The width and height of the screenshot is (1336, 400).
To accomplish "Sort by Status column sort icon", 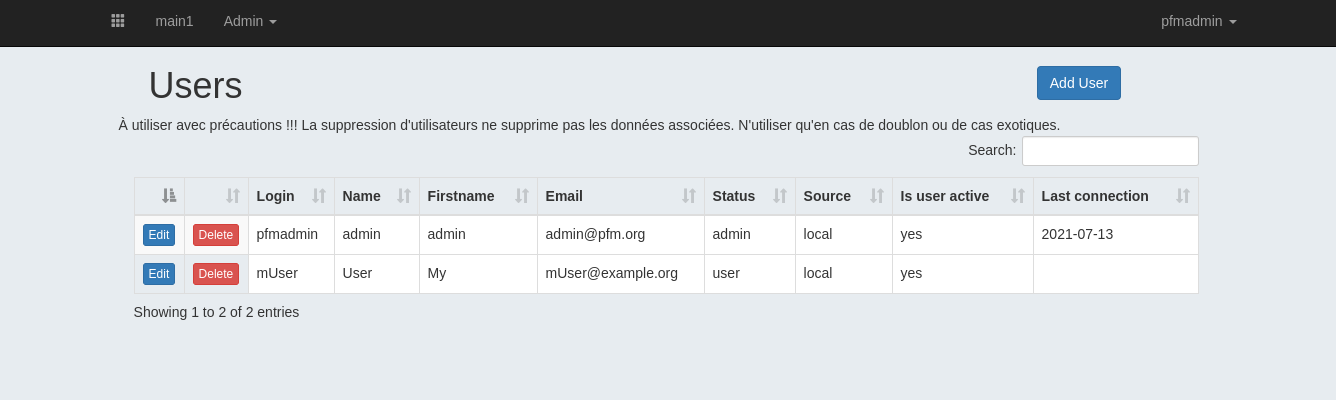I will (780, 196).
